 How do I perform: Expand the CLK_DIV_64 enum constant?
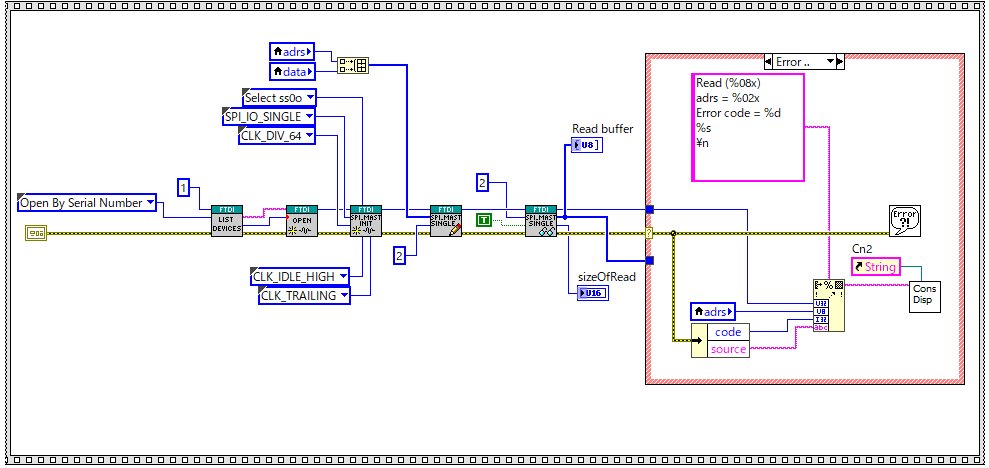(309, 136)
